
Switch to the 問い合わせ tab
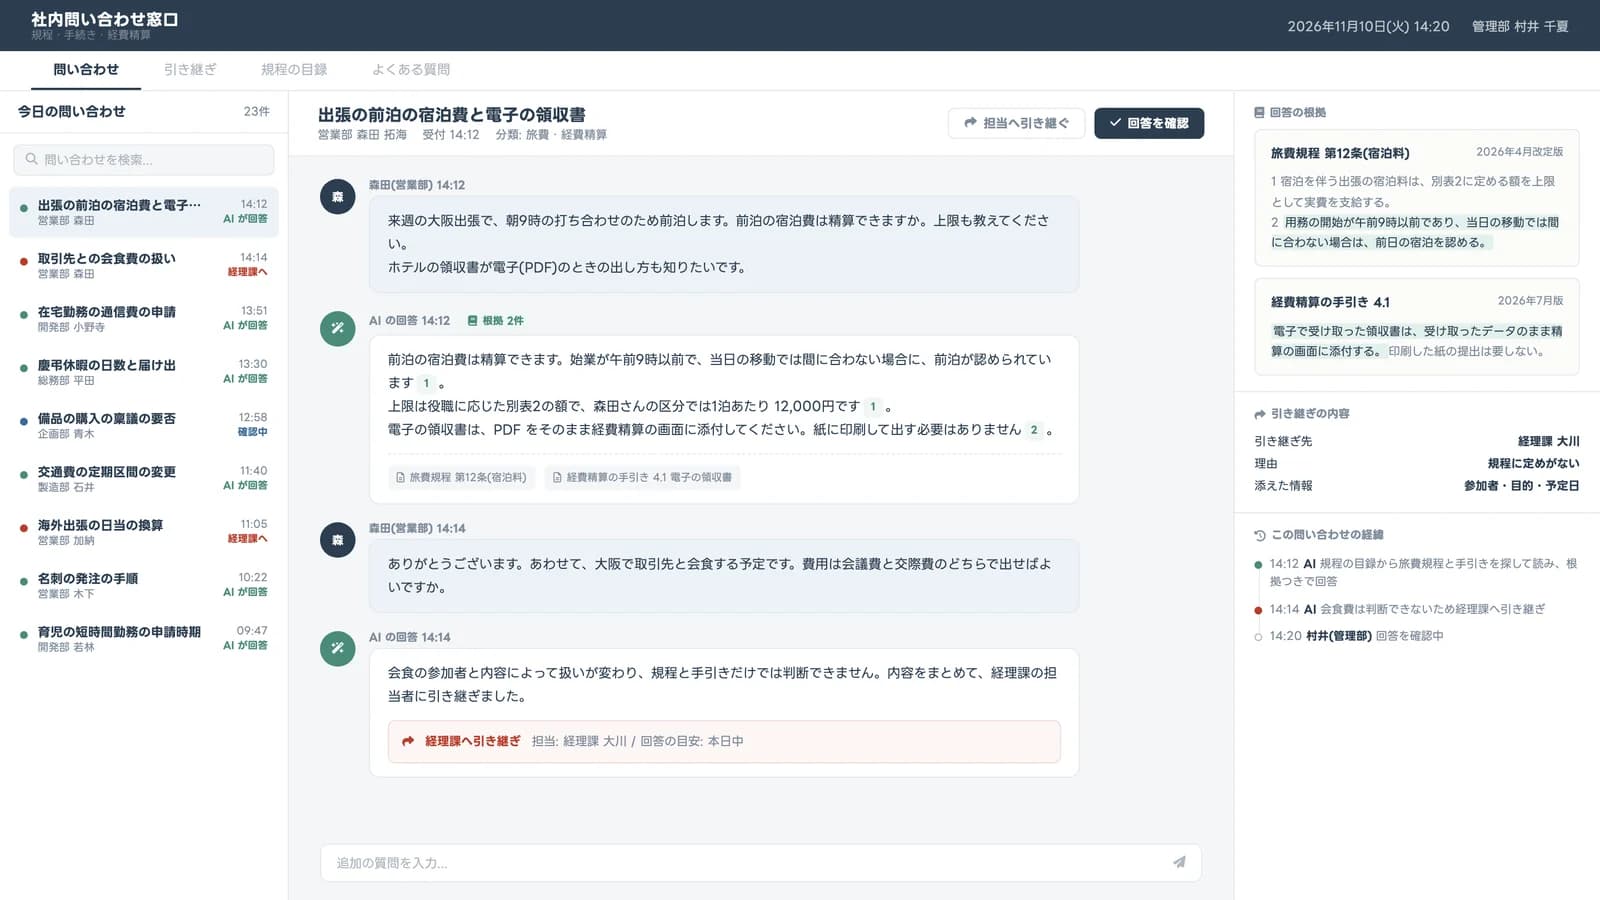(x=85, y=69)
